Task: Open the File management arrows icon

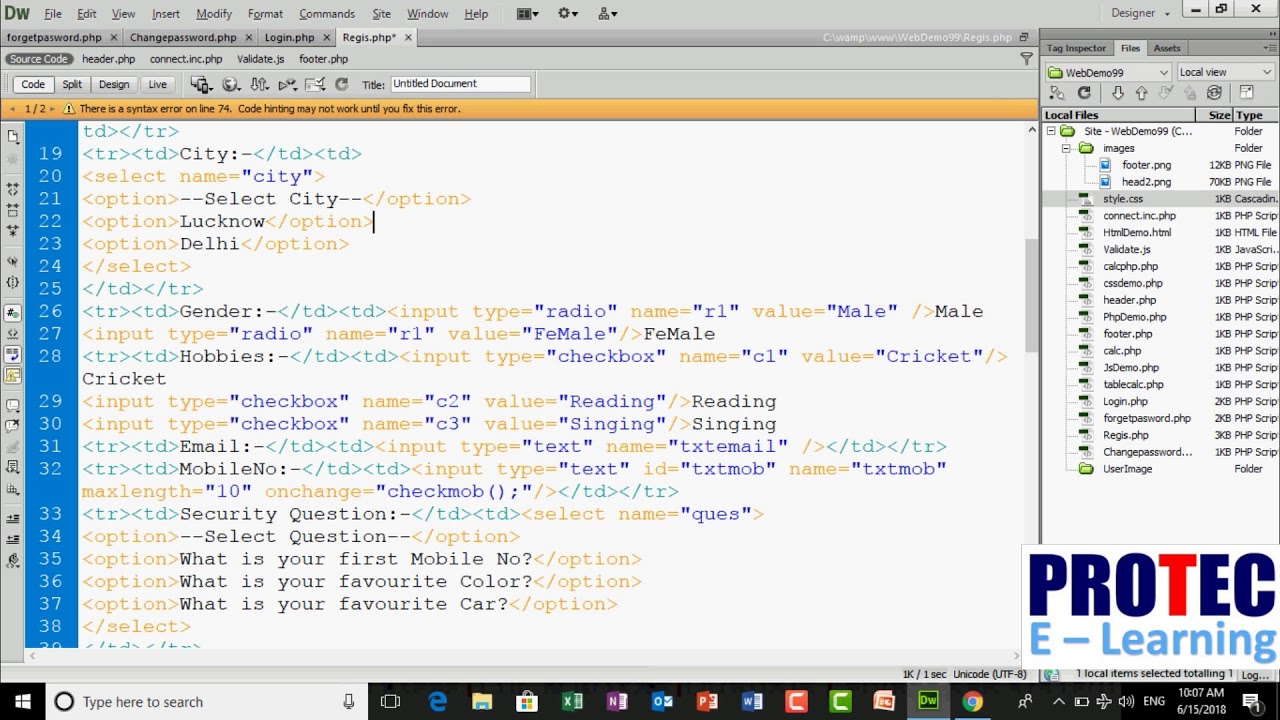Action: tap(260, 85)
